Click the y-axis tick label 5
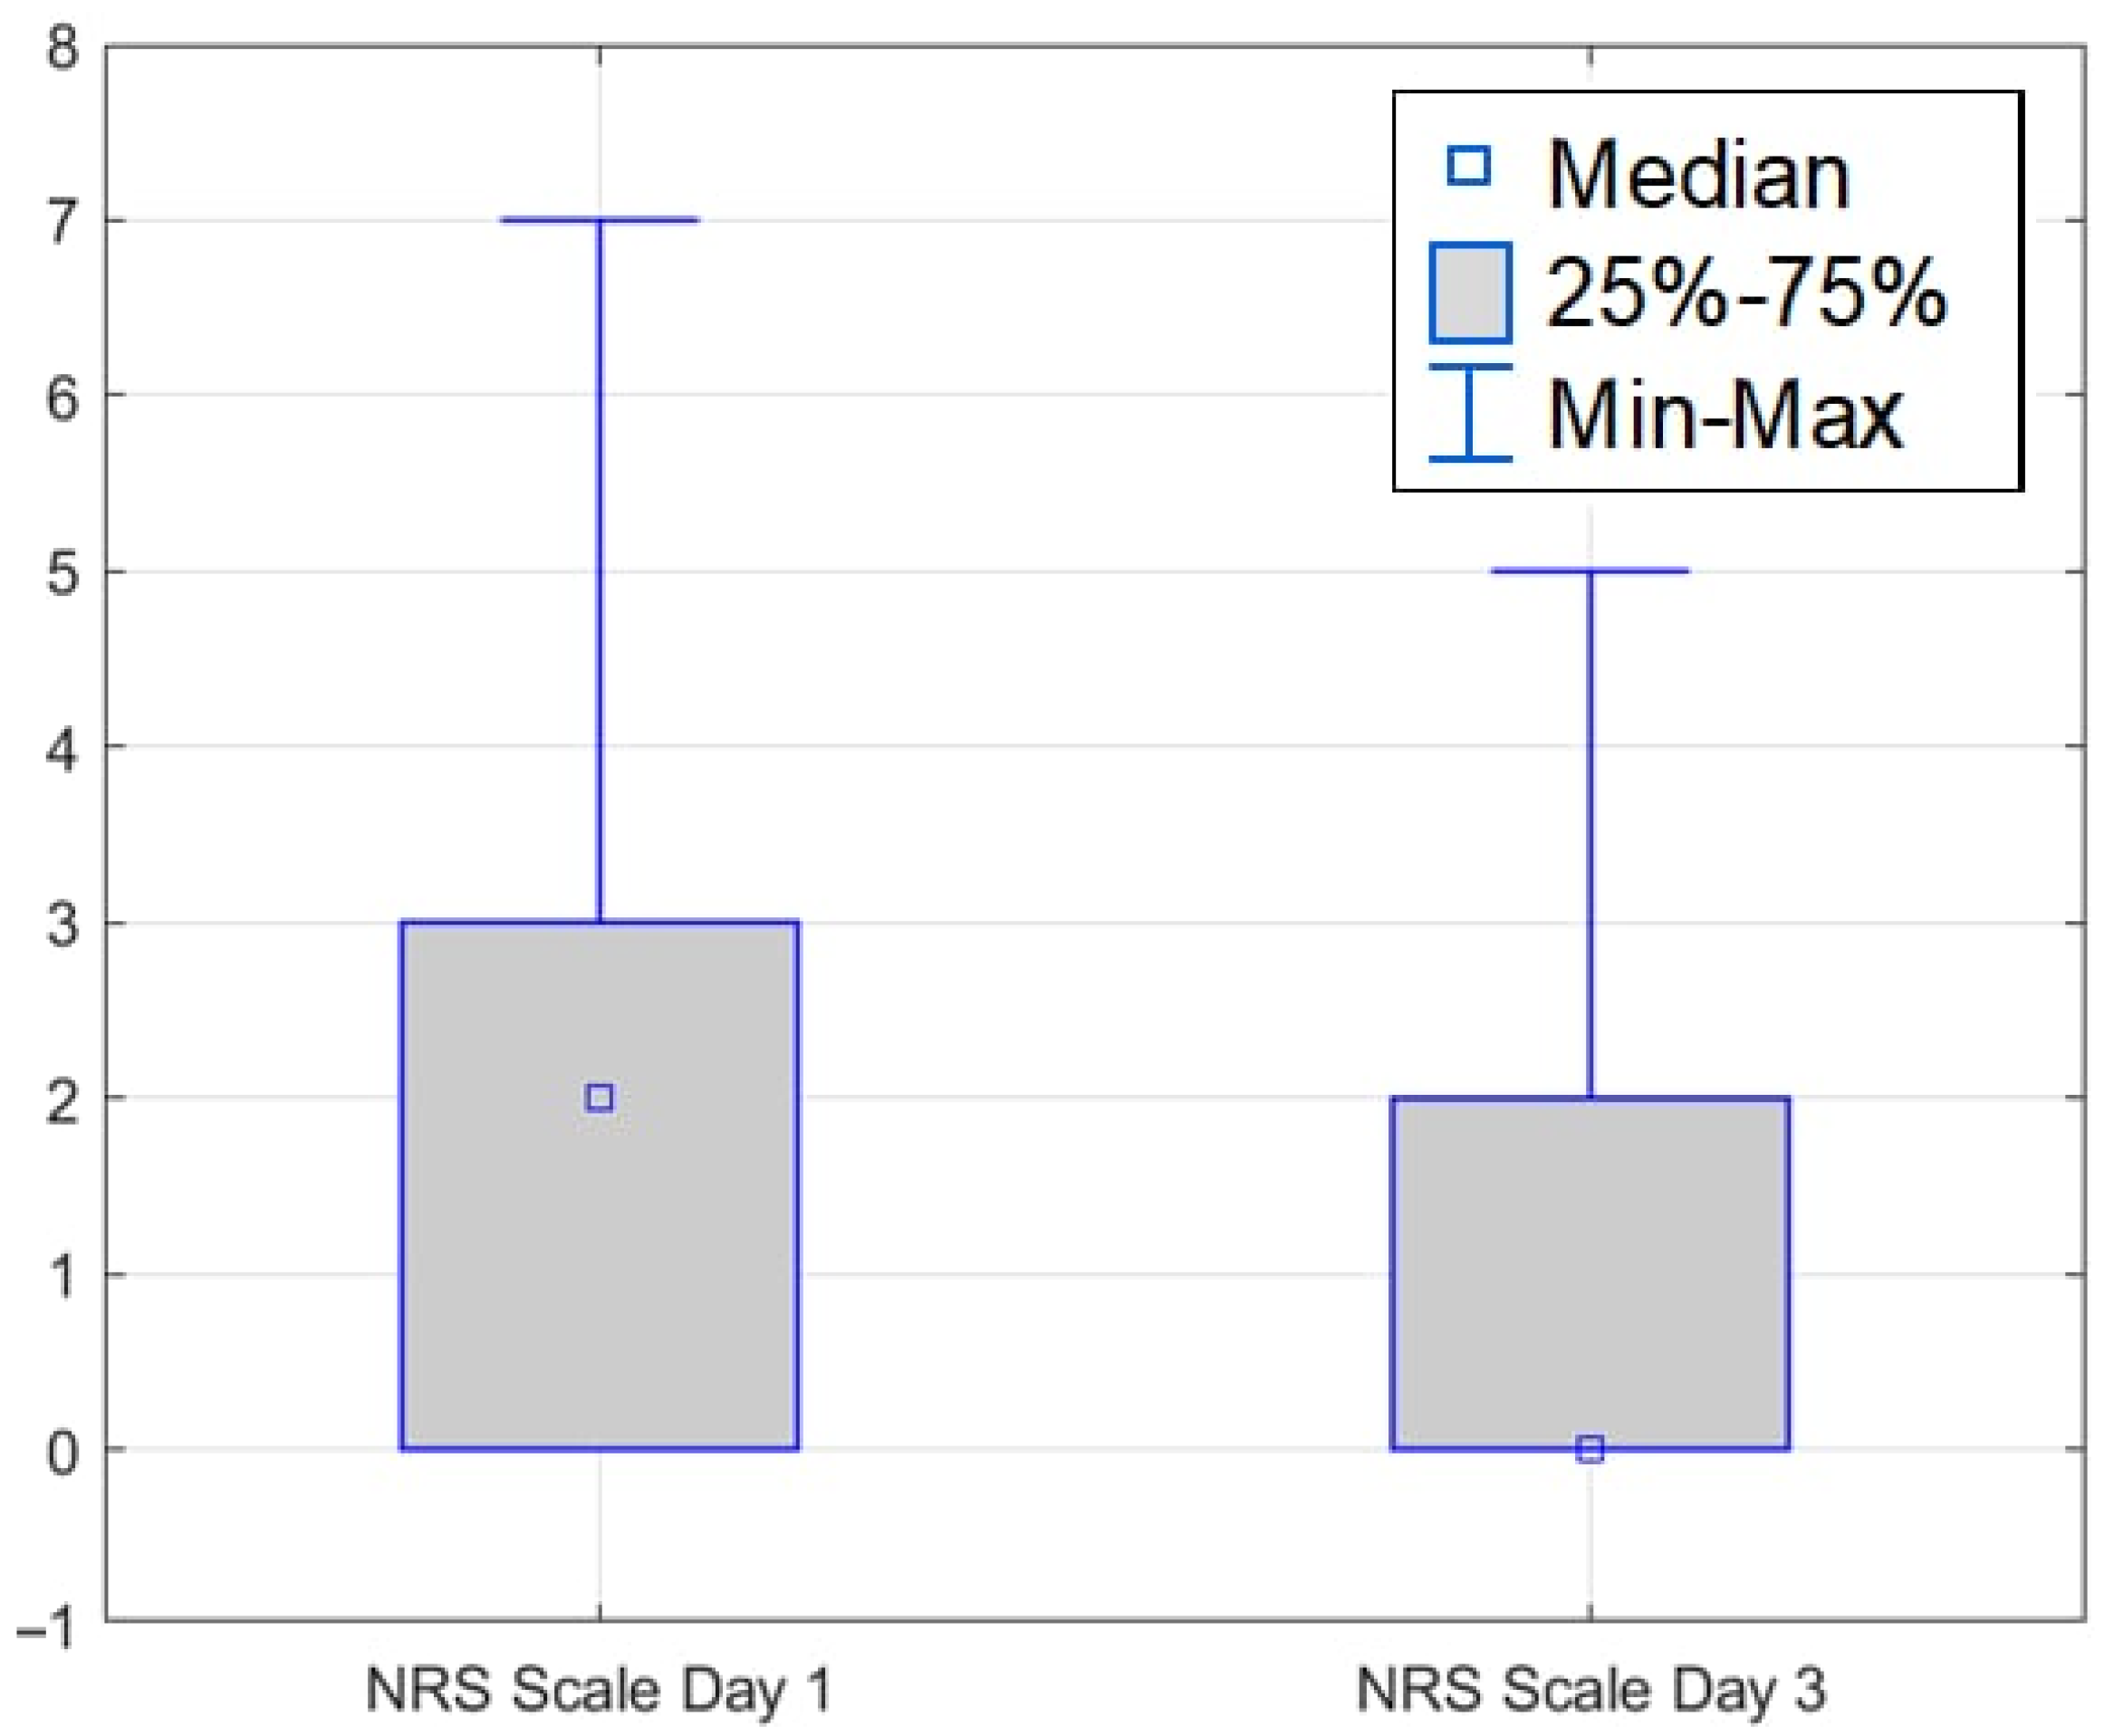 [62, 573]
